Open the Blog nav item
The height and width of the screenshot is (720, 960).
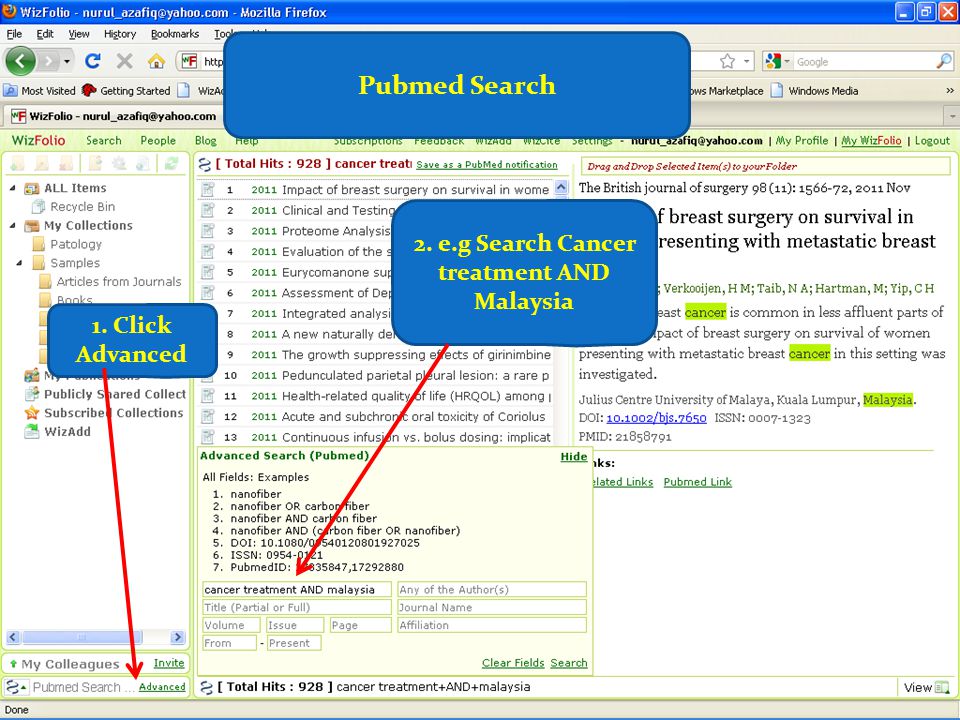(x=206, y=140)
